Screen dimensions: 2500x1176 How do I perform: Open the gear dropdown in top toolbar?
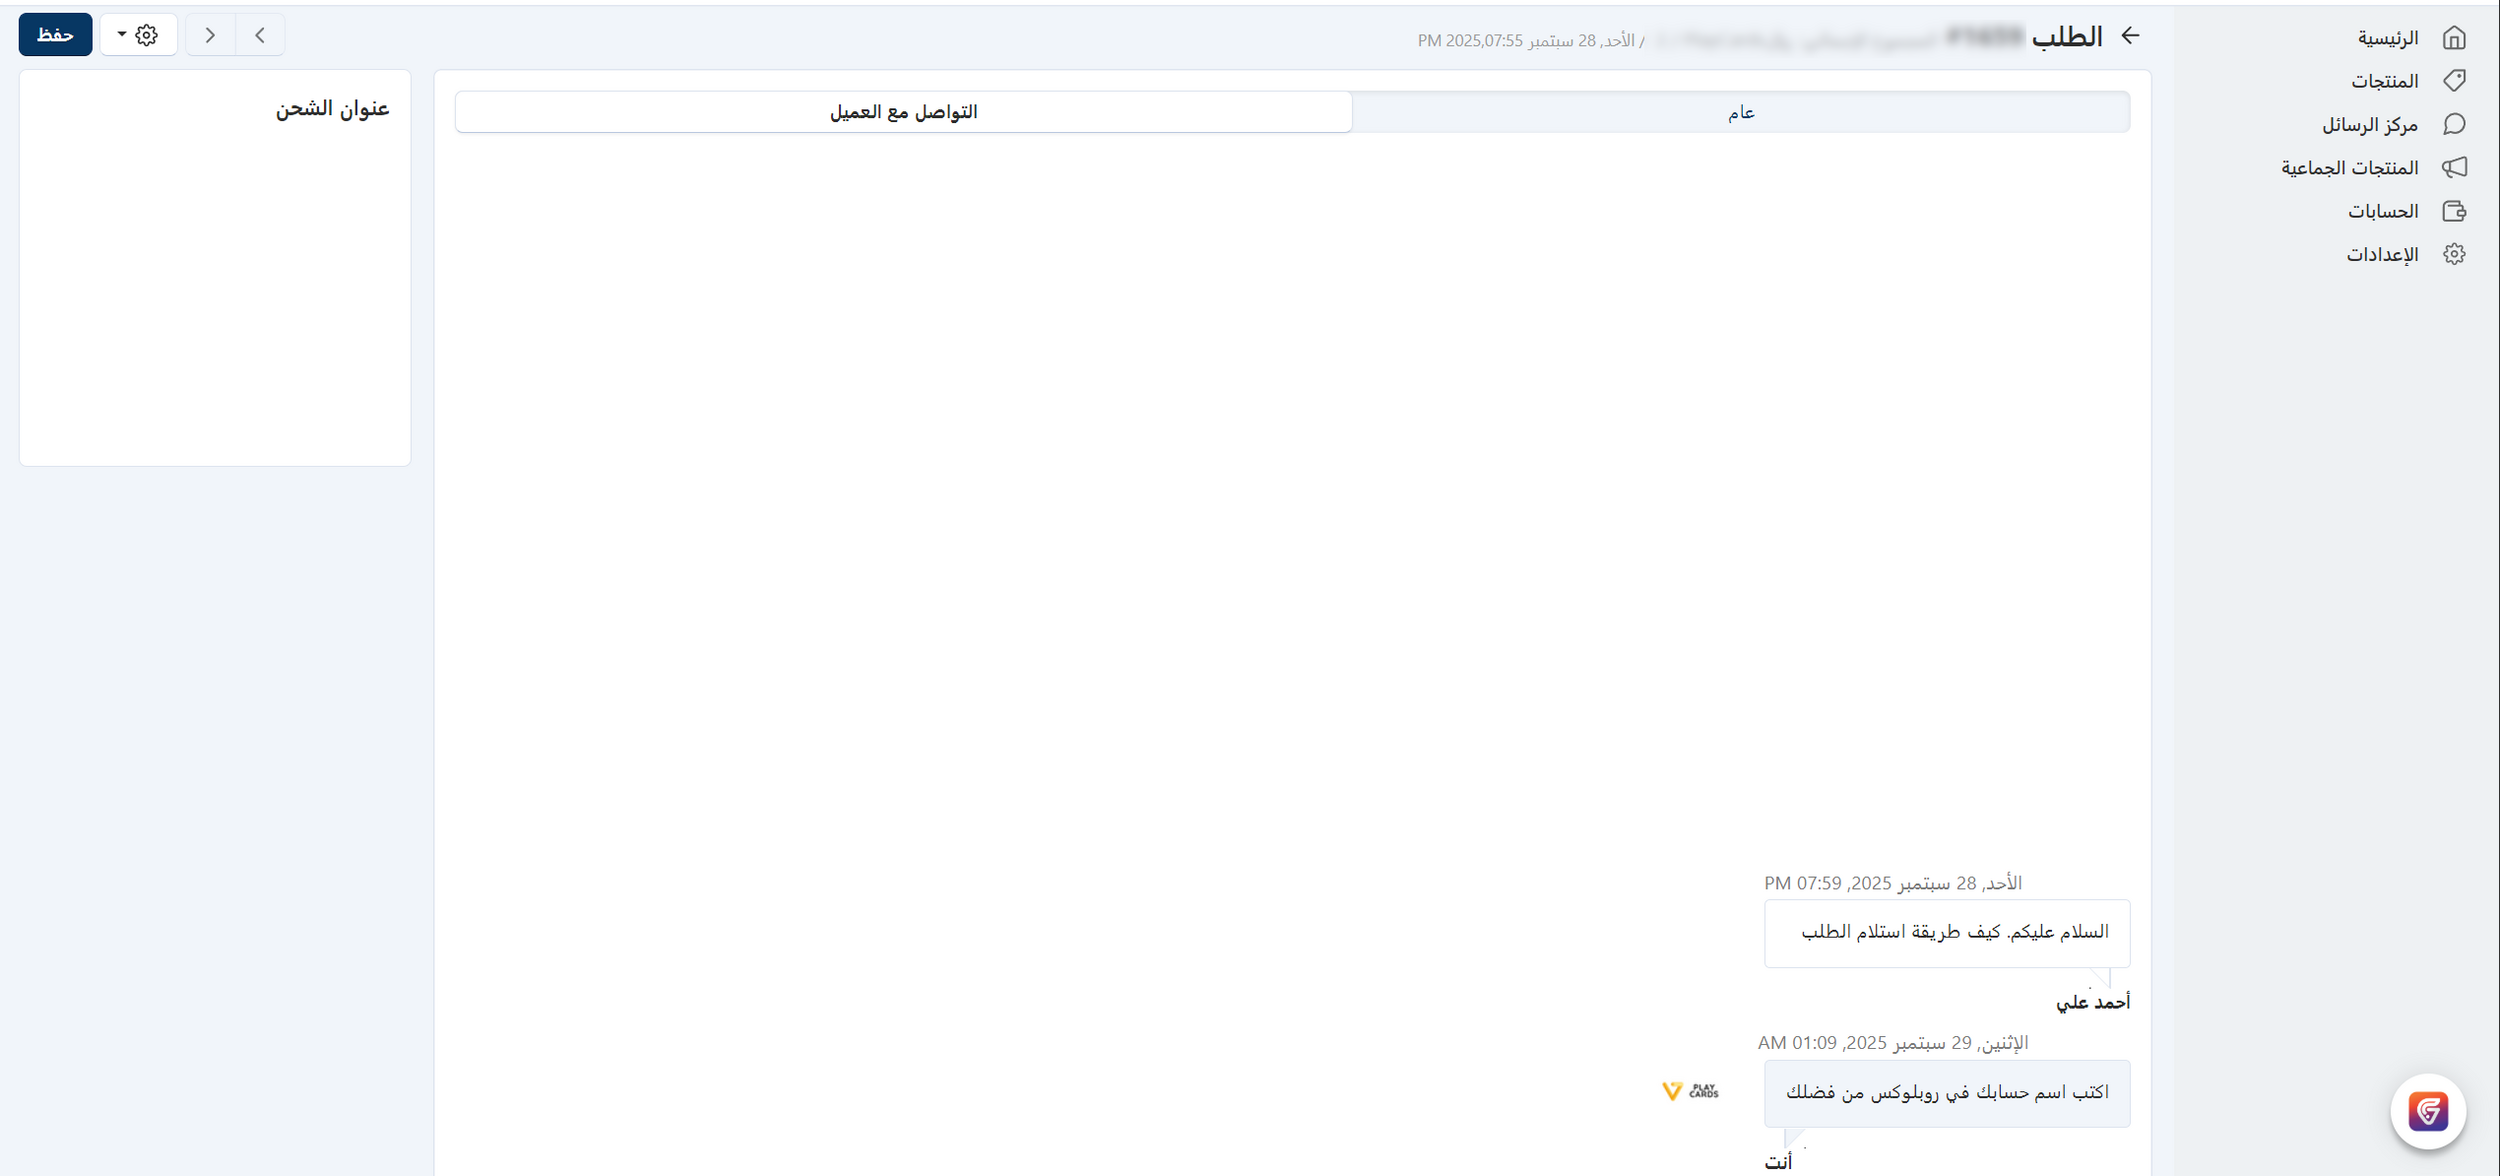click(138, 35)
